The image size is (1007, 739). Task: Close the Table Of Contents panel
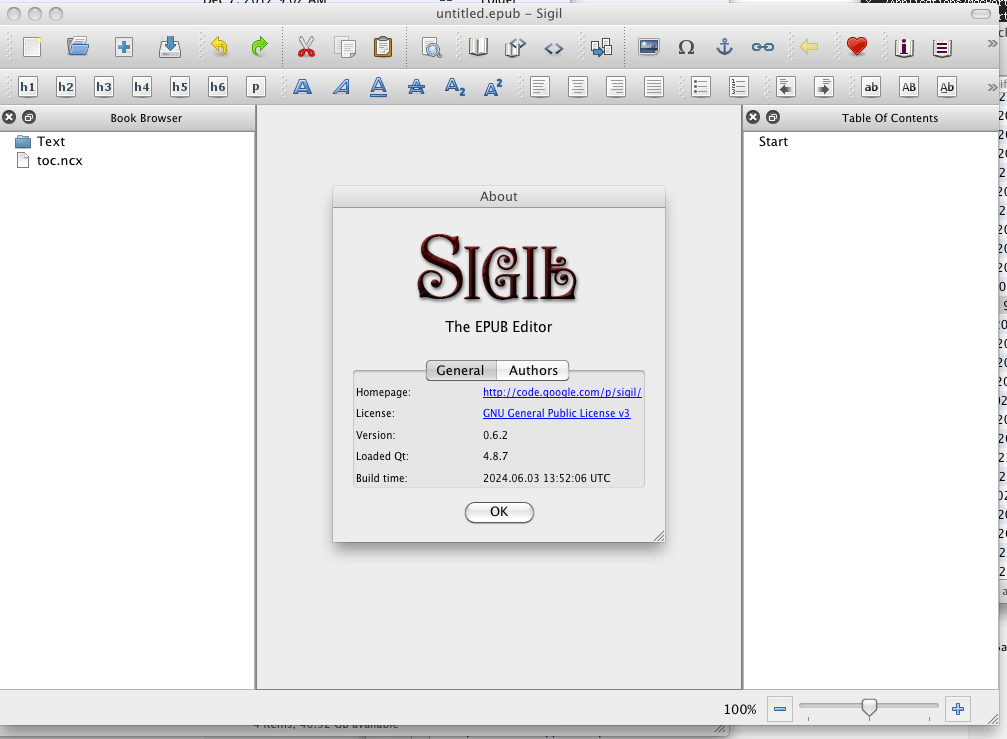pos(753,117)
